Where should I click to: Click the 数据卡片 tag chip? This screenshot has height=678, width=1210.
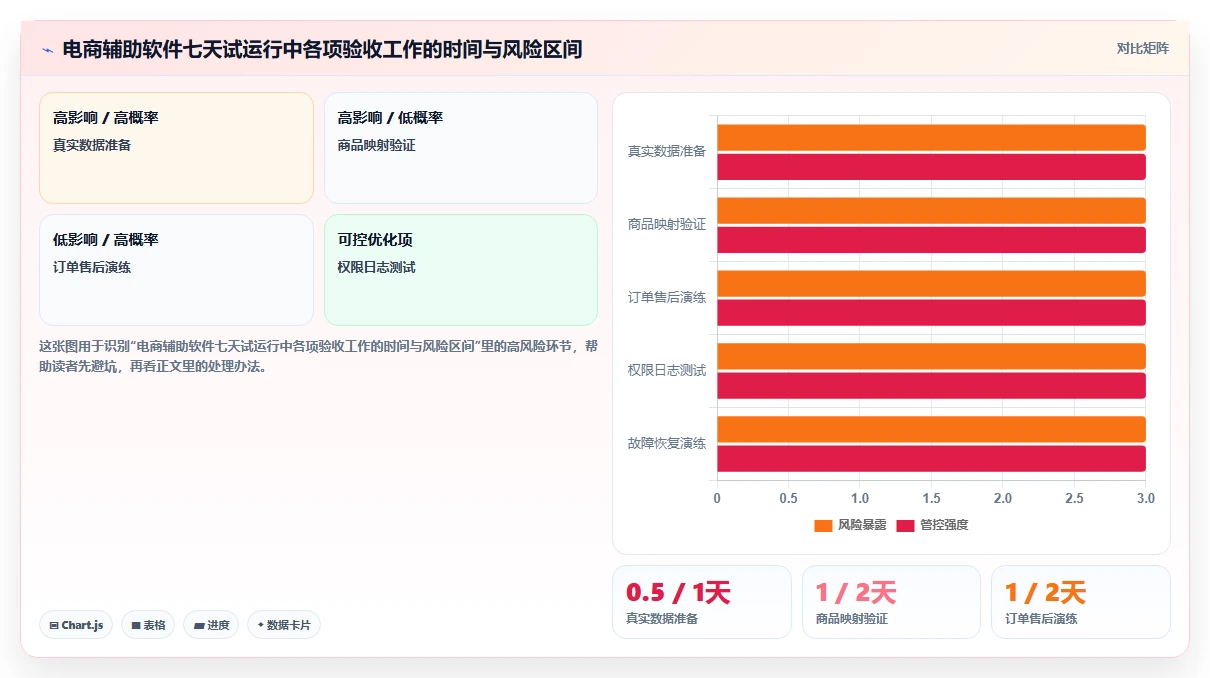click(284, 625)
